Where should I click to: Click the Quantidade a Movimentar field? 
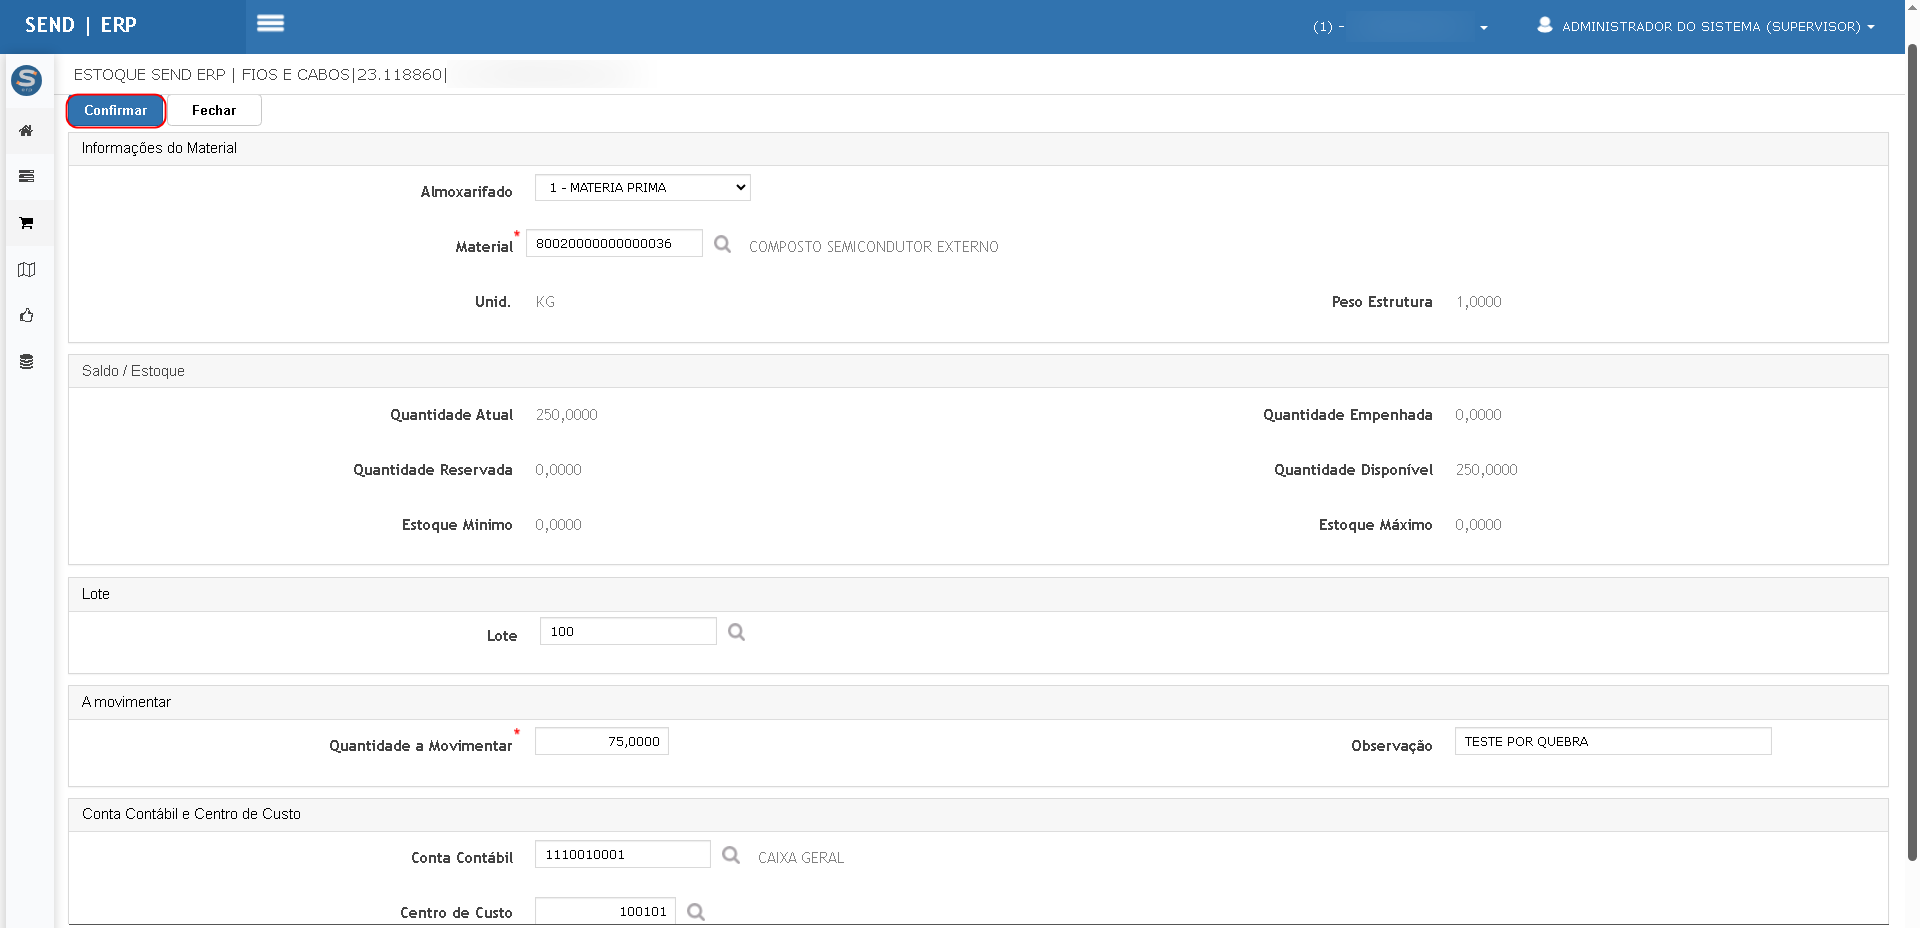601,742
